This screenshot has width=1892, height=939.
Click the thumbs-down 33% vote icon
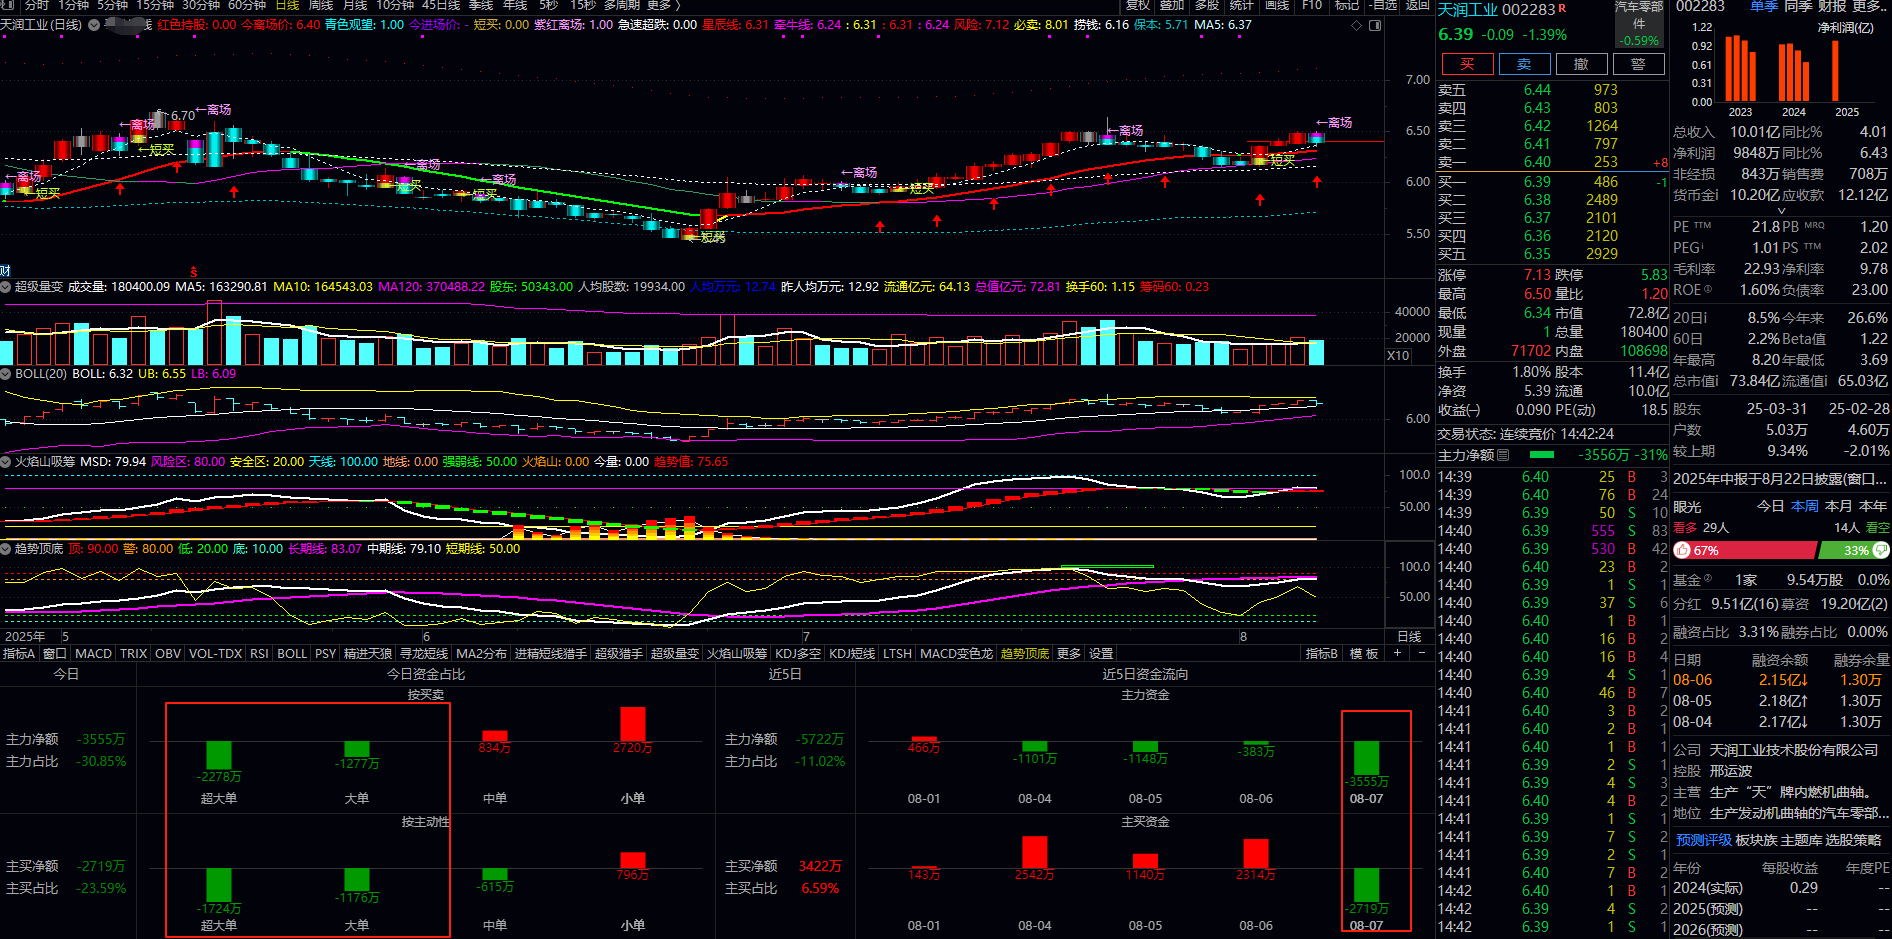click(1881, 550)
